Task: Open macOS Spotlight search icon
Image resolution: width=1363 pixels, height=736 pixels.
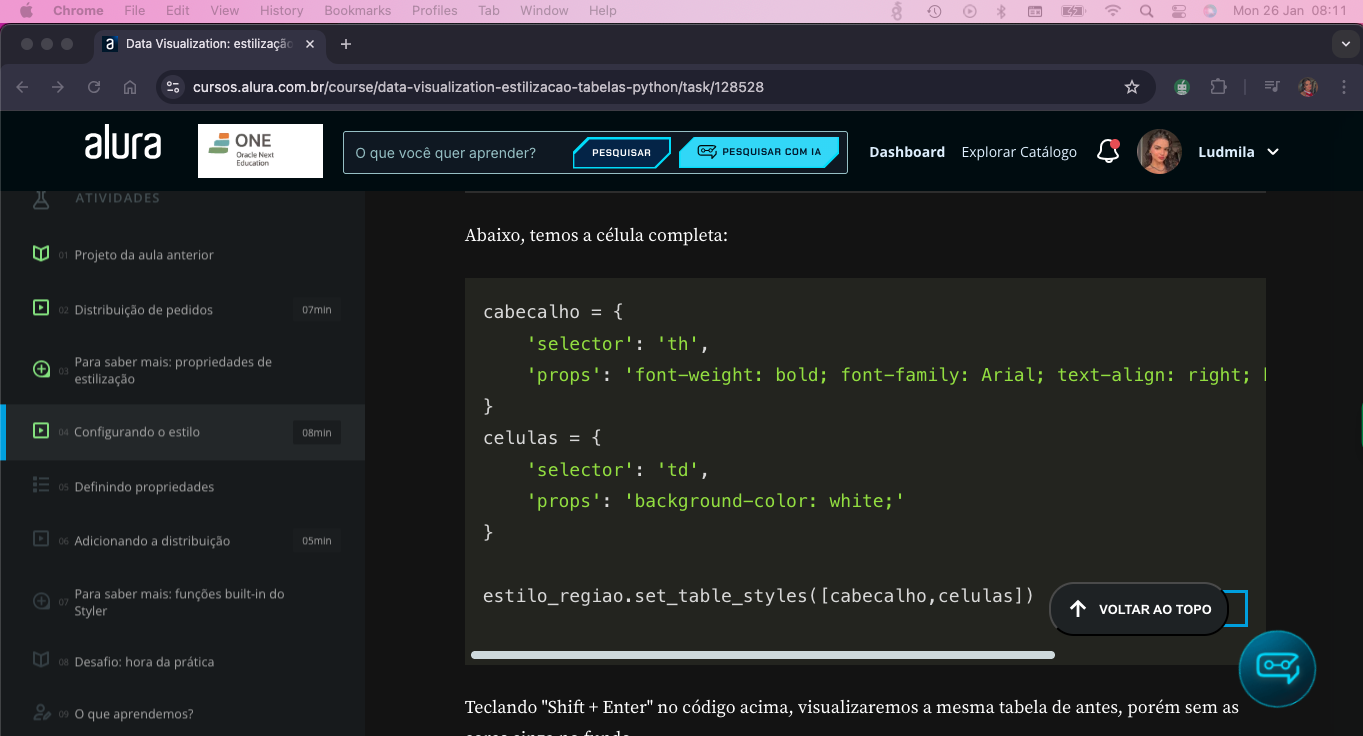Action: [x=1146, y=11]
